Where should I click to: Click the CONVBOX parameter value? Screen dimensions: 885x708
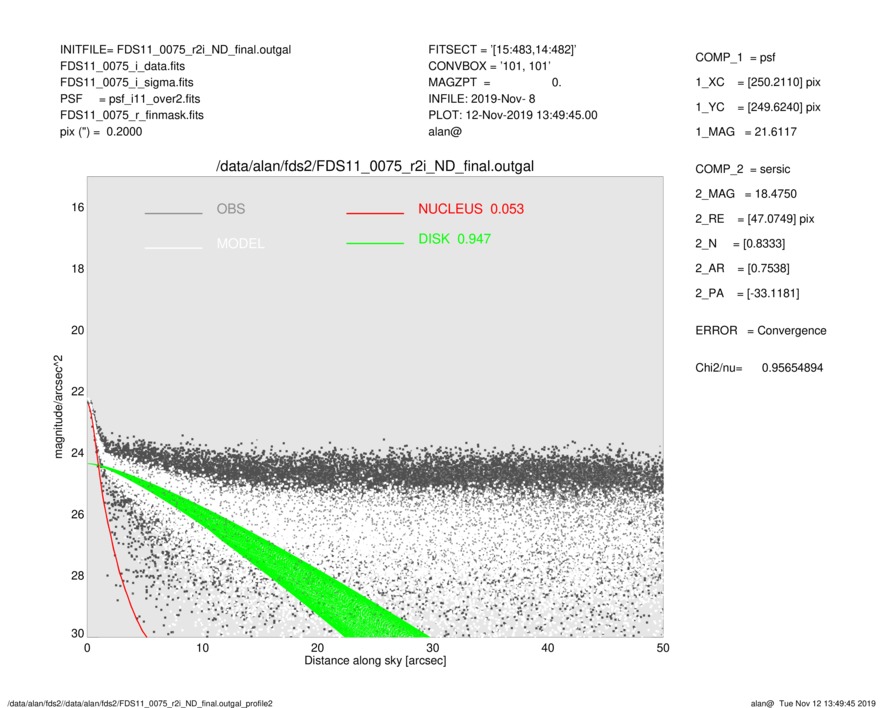point(520,66)
